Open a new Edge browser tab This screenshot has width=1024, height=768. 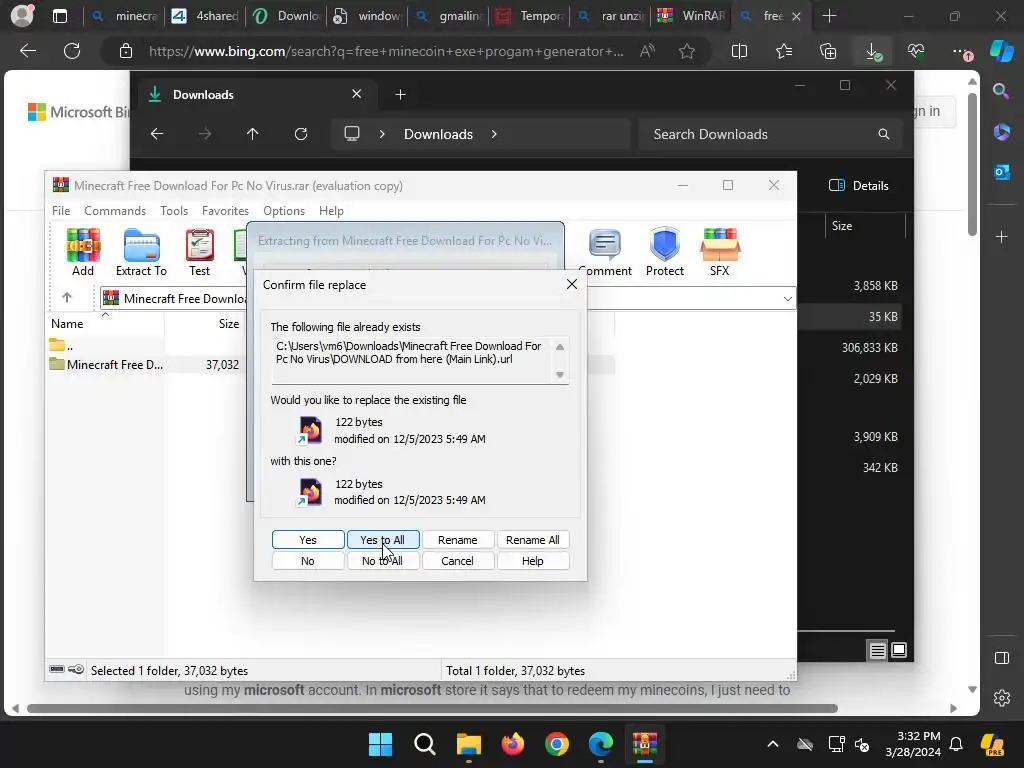pyautogui.click(x=829, y=16)
